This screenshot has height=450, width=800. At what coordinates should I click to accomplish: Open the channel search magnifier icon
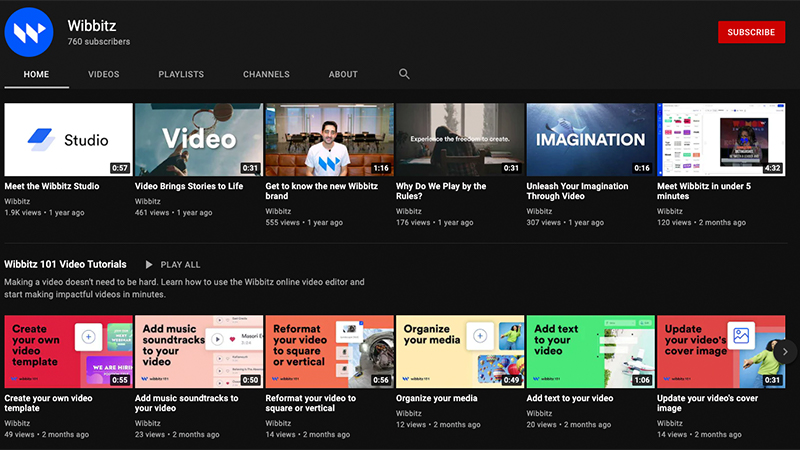coord(404,74)
